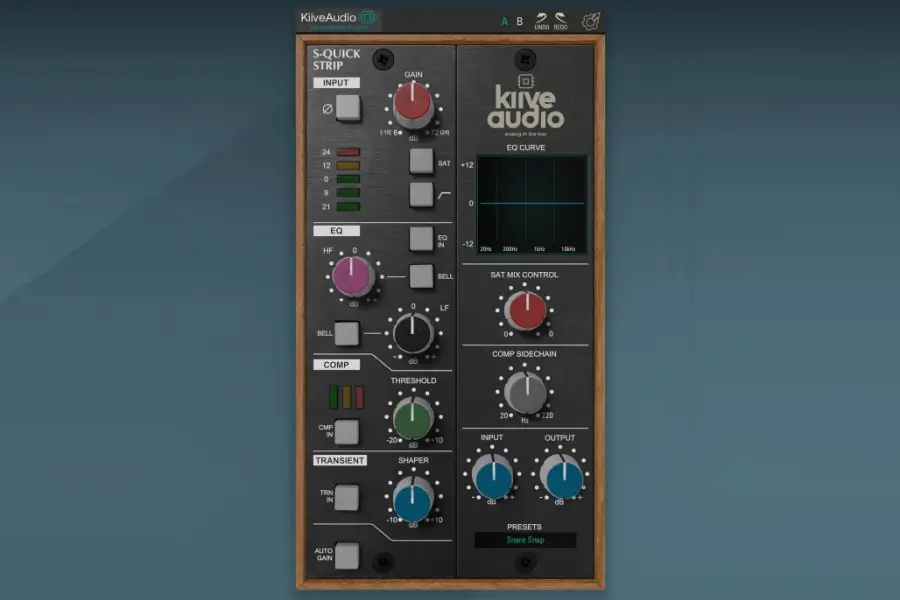This screenshot has width=900, height=600.
Task: Toggle the SAT saturation button
Action: click(421, 161)
